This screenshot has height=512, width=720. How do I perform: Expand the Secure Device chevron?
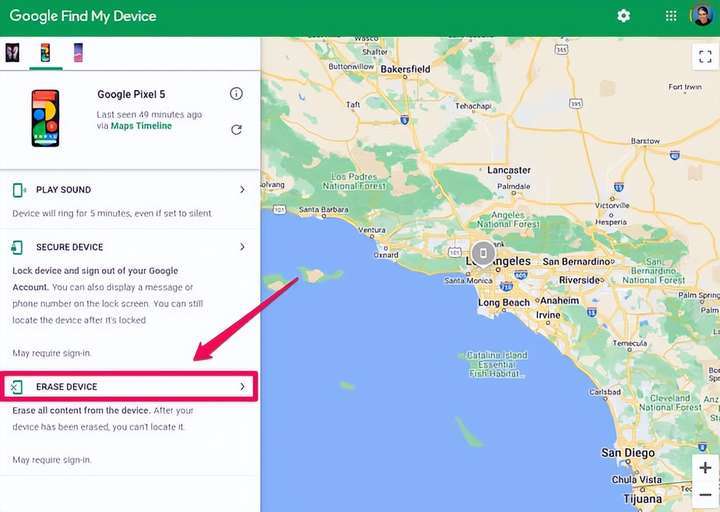pos(242,247)
